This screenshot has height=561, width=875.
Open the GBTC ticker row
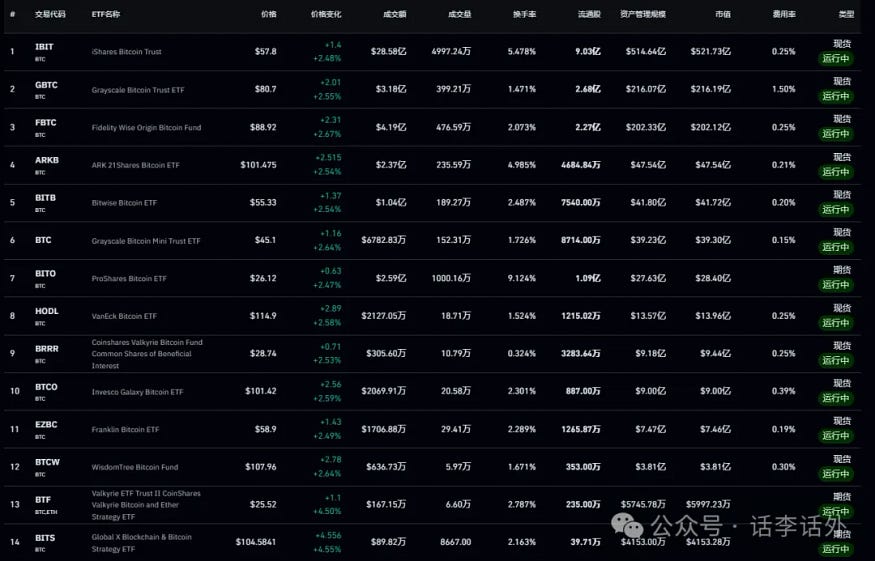pyautogui.click(x=432, y=89)
